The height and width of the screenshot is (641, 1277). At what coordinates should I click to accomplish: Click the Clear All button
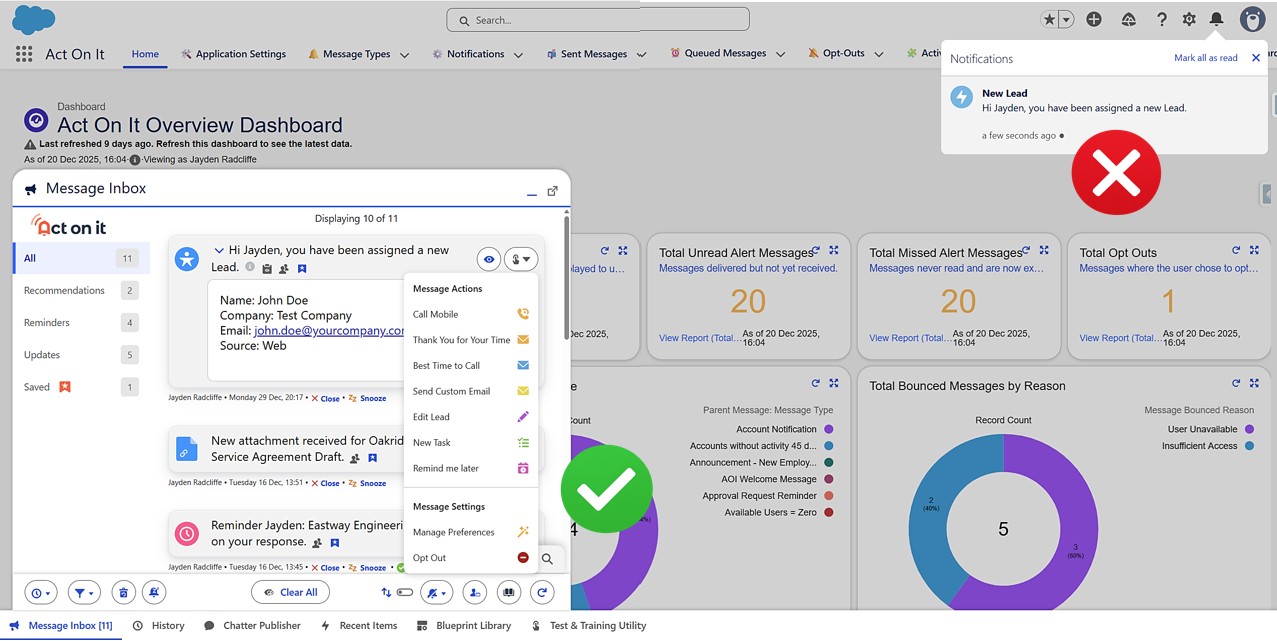(x=290, y=592)
